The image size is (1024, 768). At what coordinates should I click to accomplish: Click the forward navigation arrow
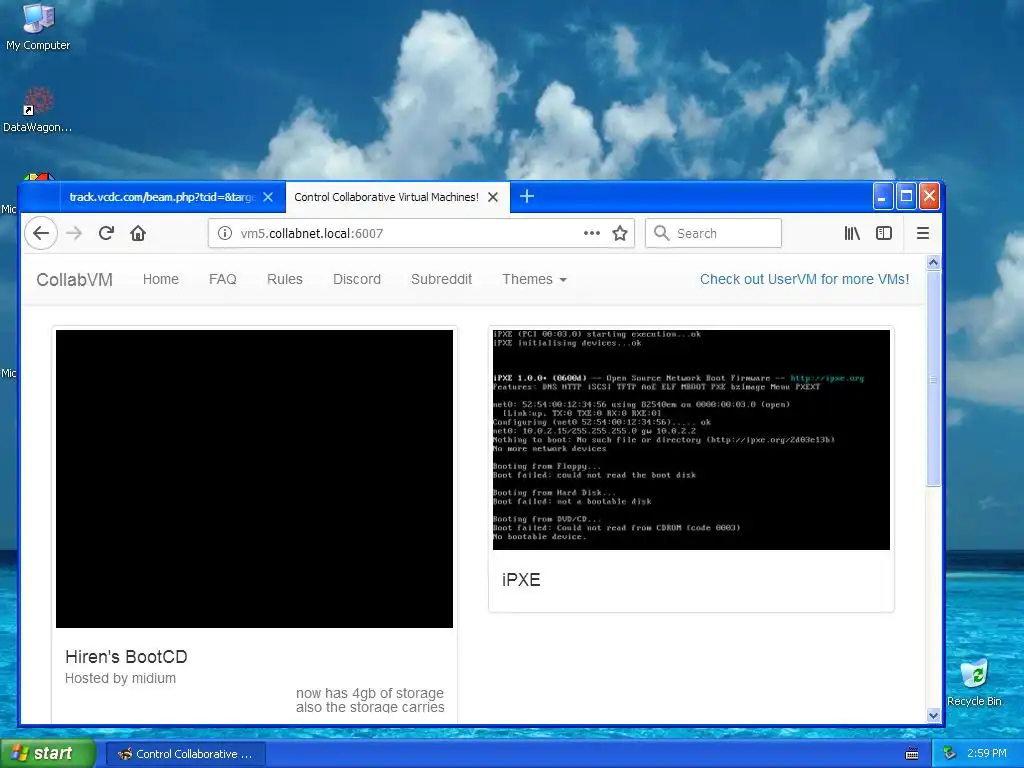pos(74,233)
